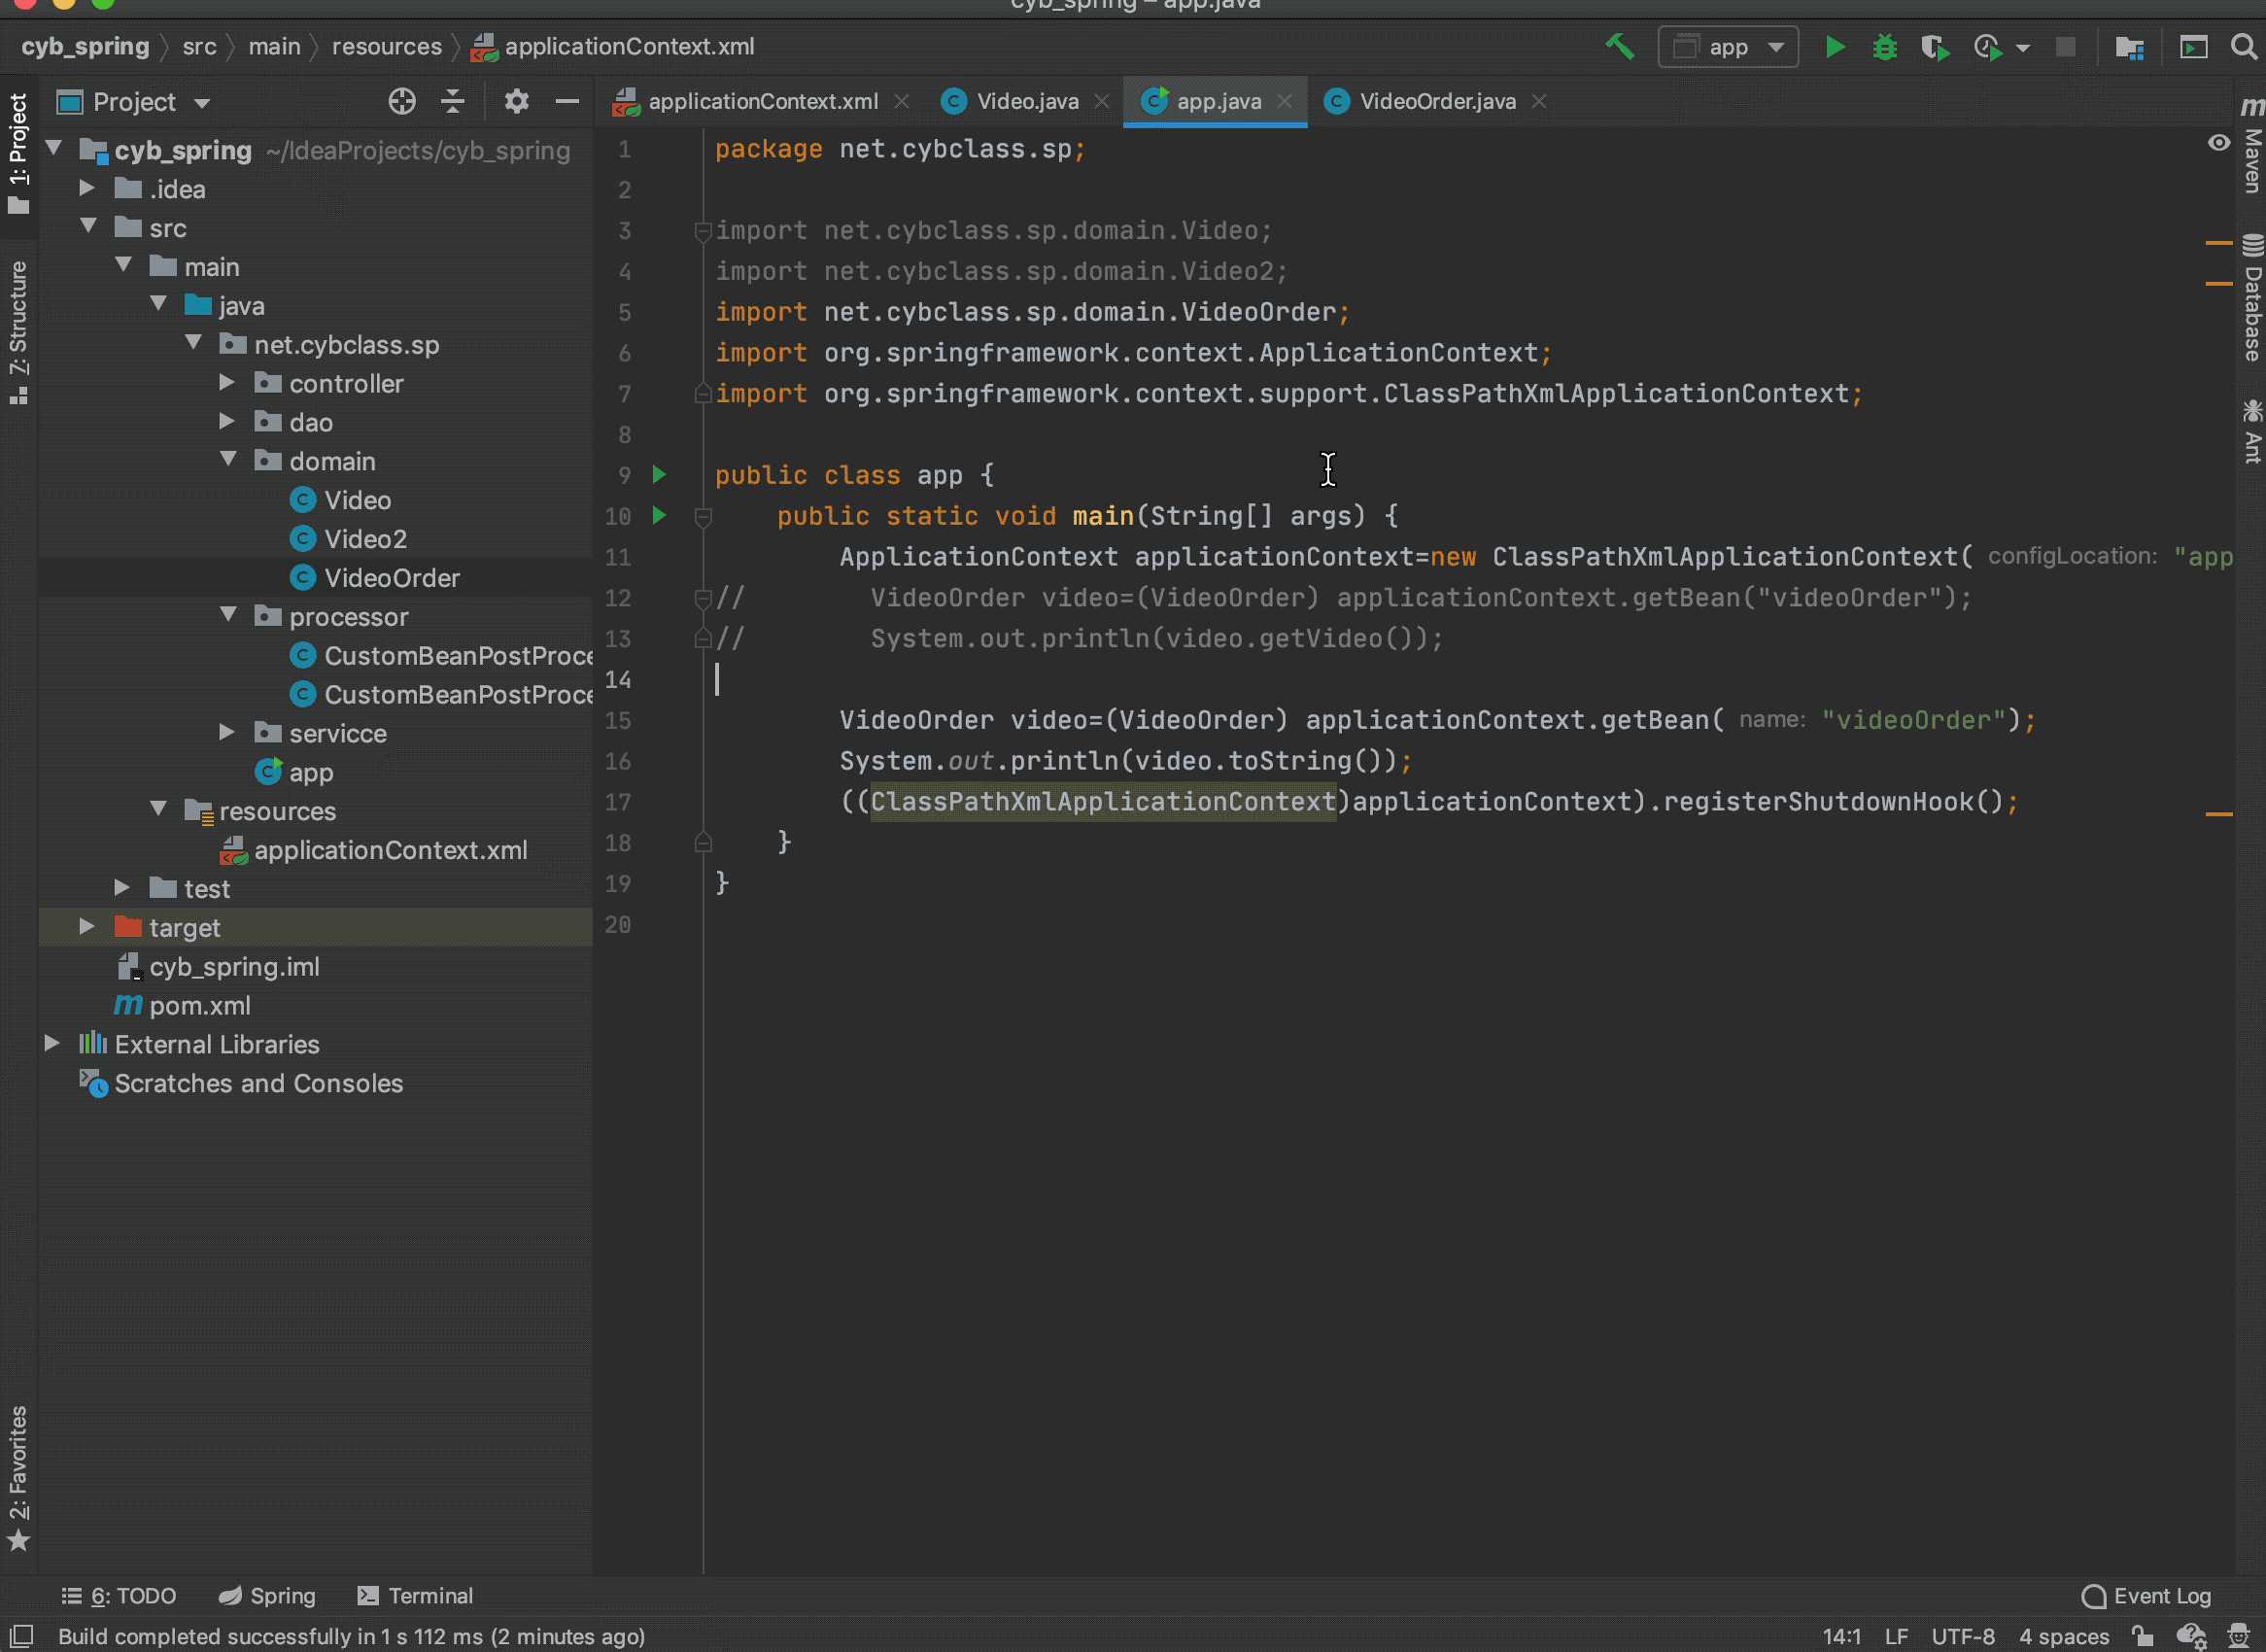Select VideoOrder class in project tree
Image resolution: width=2266 pixels, height=1652 pixels.
point(392,577)
